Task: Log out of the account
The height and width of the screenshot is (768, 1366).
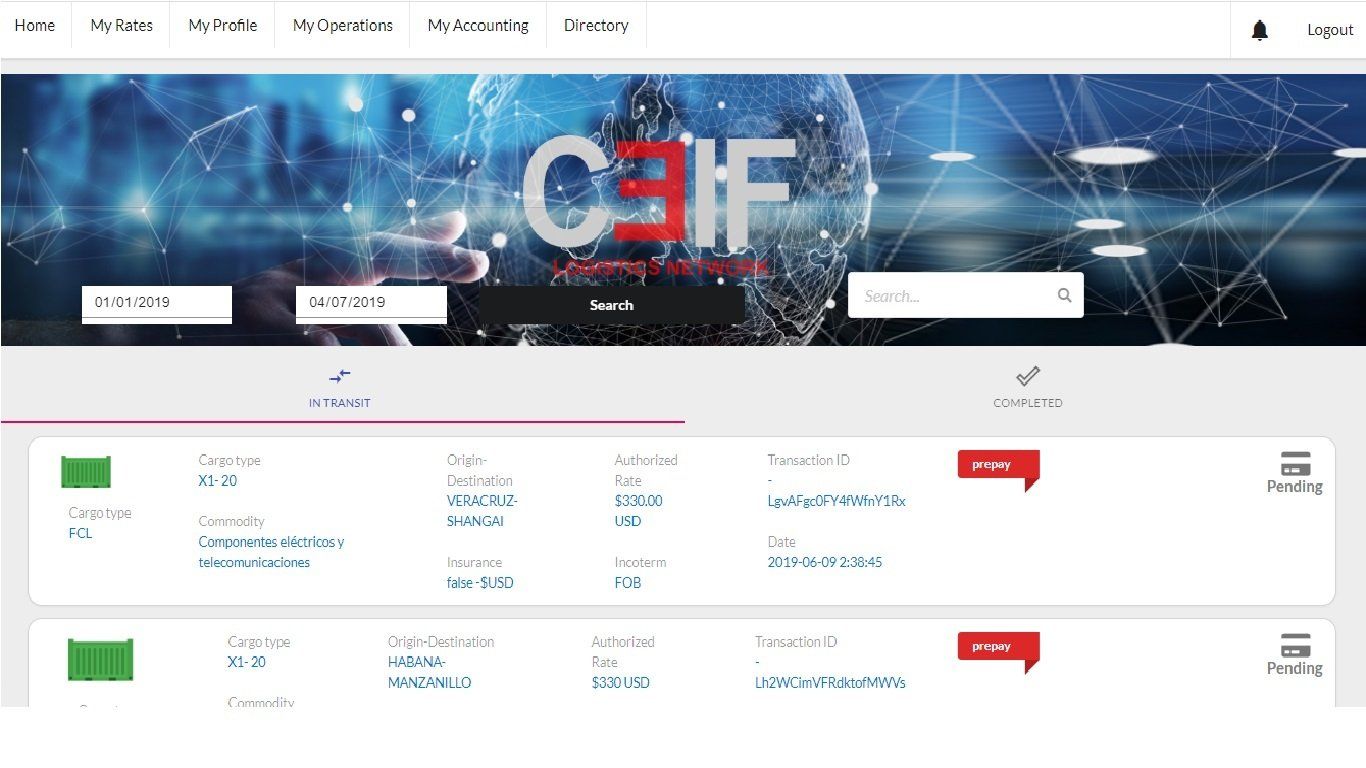Action: (1330, 30)
